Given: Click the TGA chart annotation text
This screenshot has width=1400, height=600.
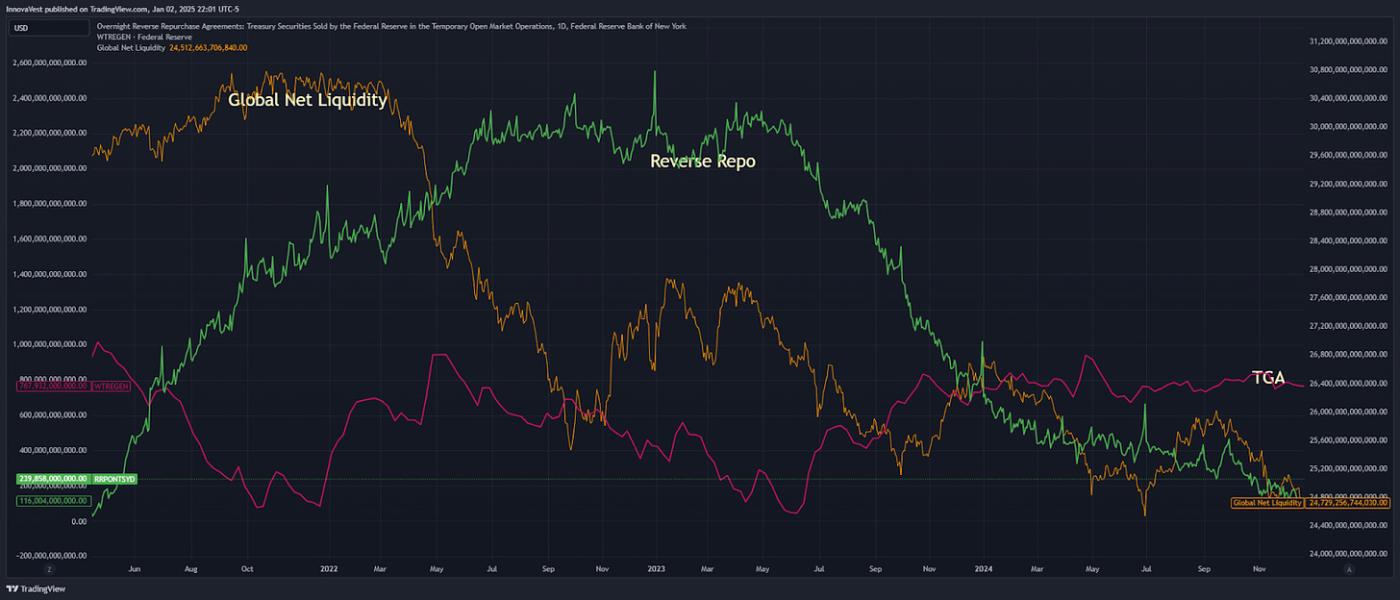Looking at the screenshot, I should 1268,377.
